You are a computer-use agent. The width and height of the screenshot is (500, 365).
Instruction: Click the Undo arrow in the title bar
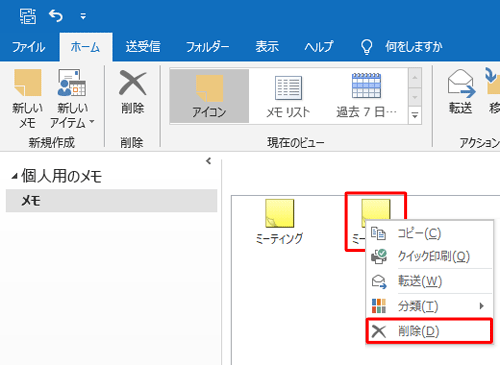click(x=56, y=16)
